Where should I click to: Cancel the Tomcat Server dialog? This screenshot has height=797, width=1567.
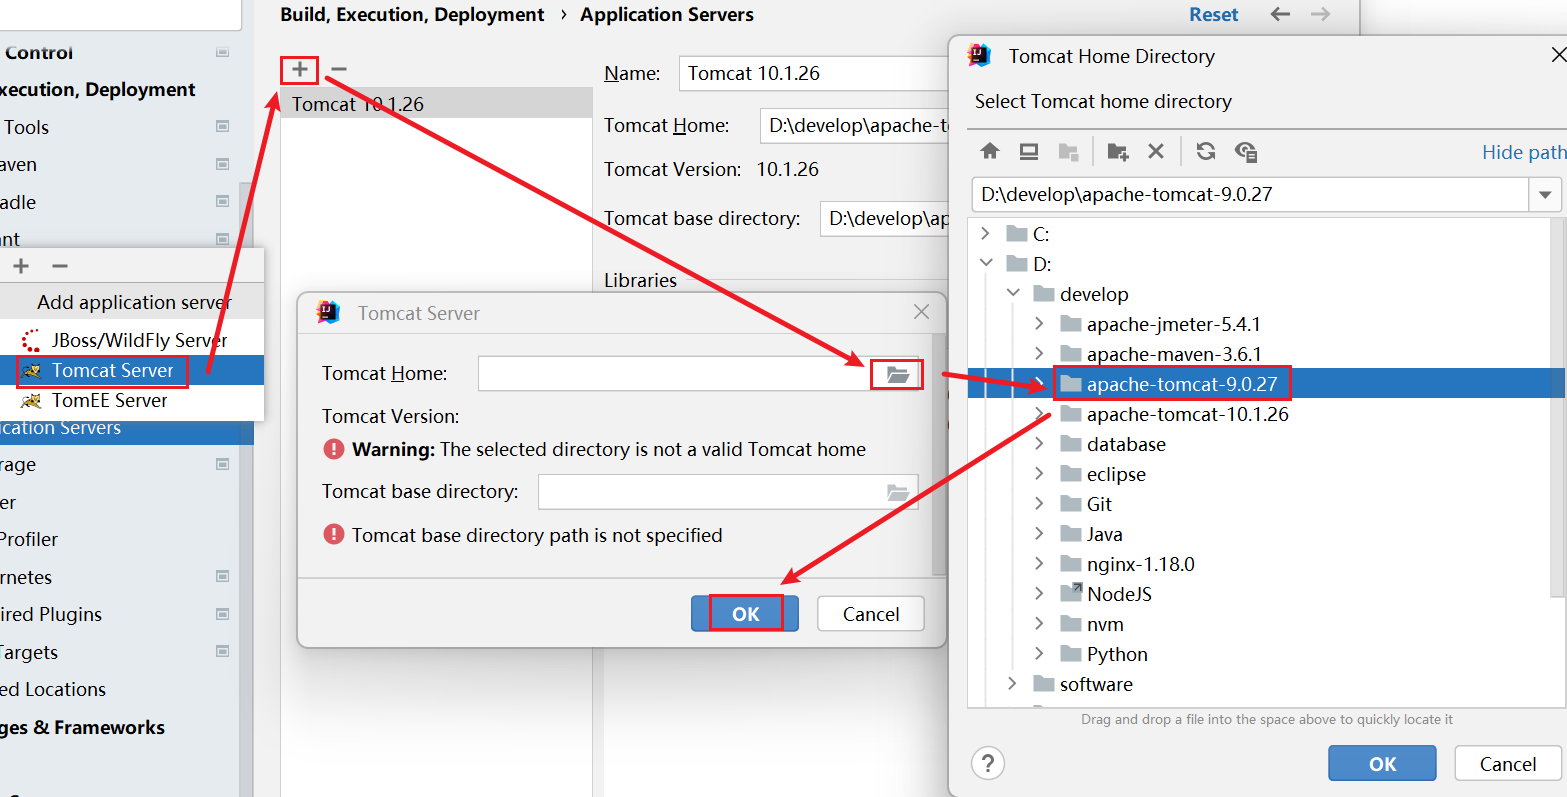(x=871, y=614)
